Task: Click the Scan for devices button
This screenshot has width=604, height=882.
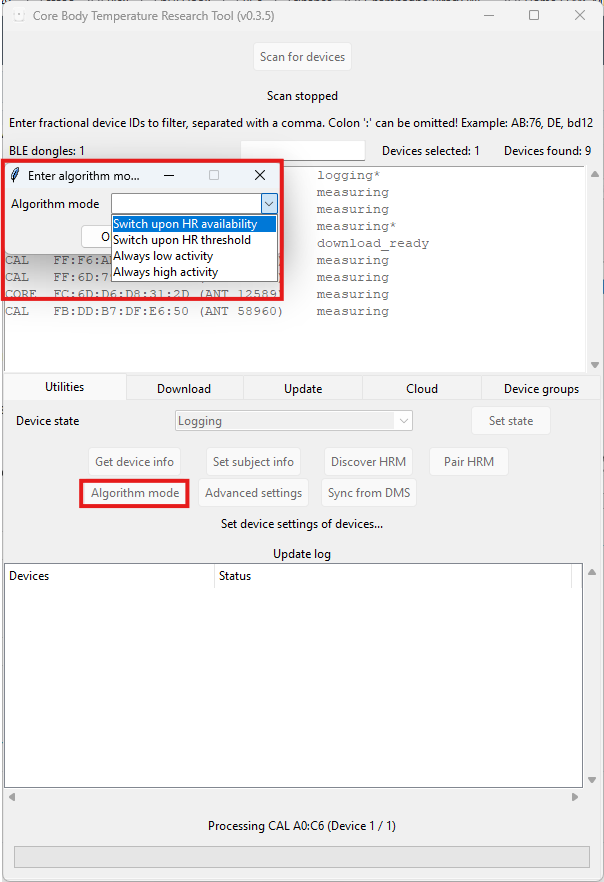Action: click(x=303, y=57)
